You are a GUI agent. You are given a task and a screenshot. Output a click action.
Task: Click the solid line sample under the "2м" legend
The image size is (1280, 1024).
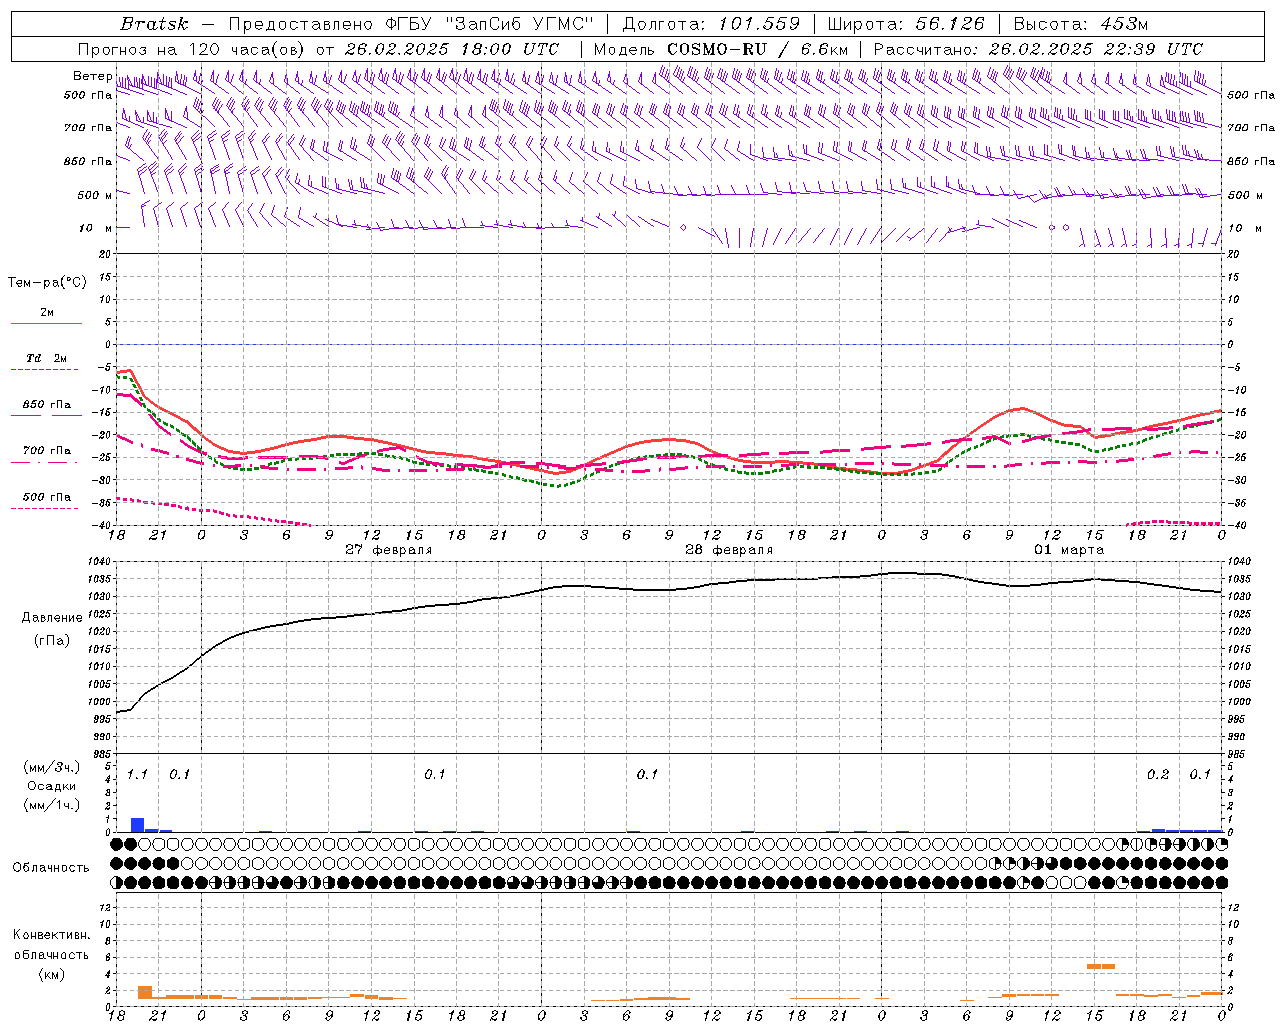[46, 323]
